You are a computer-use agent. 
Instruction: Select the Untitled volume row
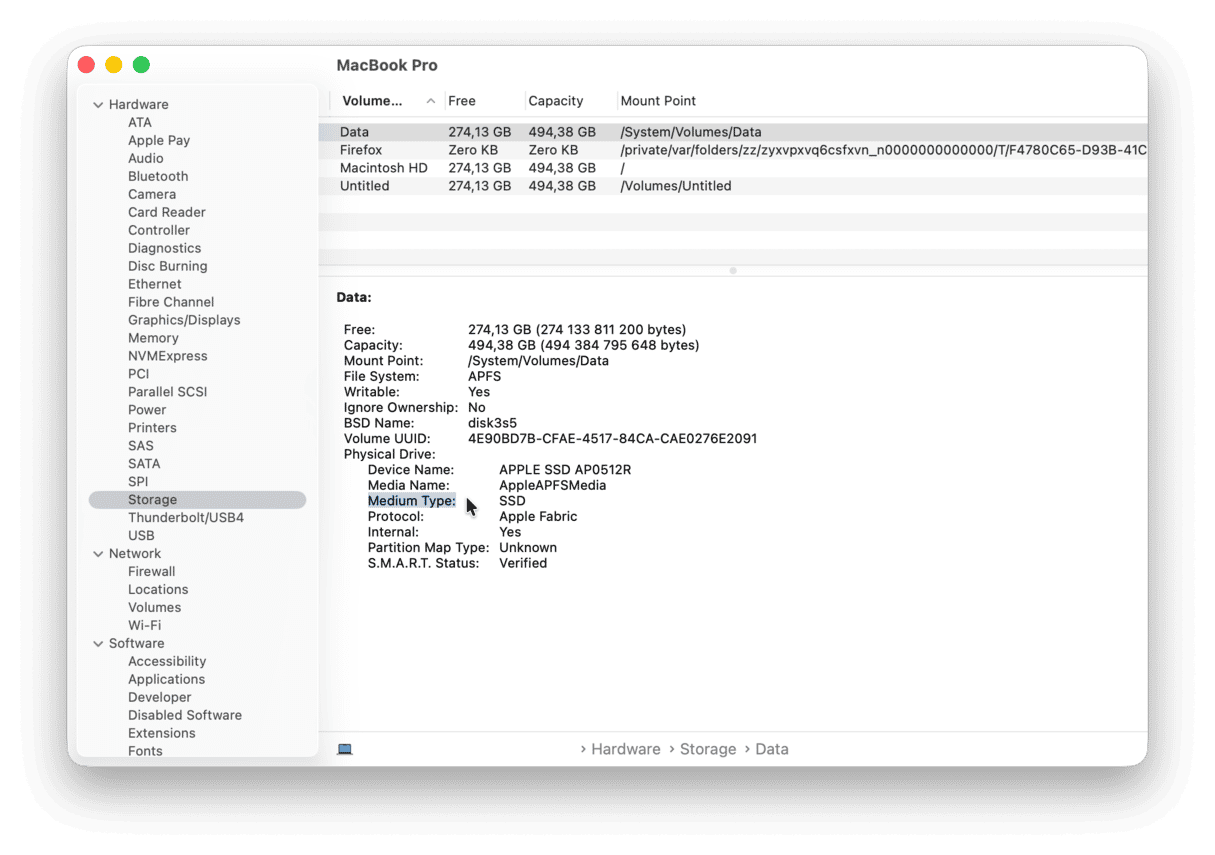pyautogui.click(x=733, y=186)
